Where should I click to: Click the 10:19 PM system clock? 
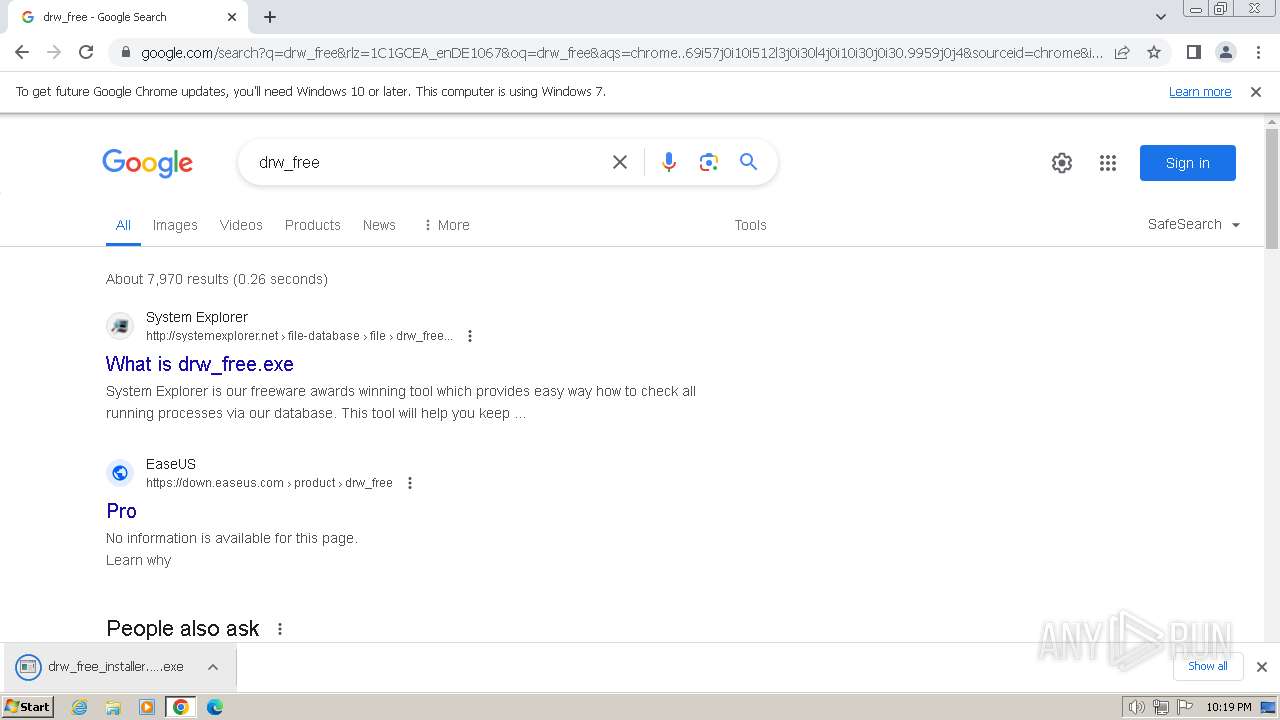point(1229,707)
